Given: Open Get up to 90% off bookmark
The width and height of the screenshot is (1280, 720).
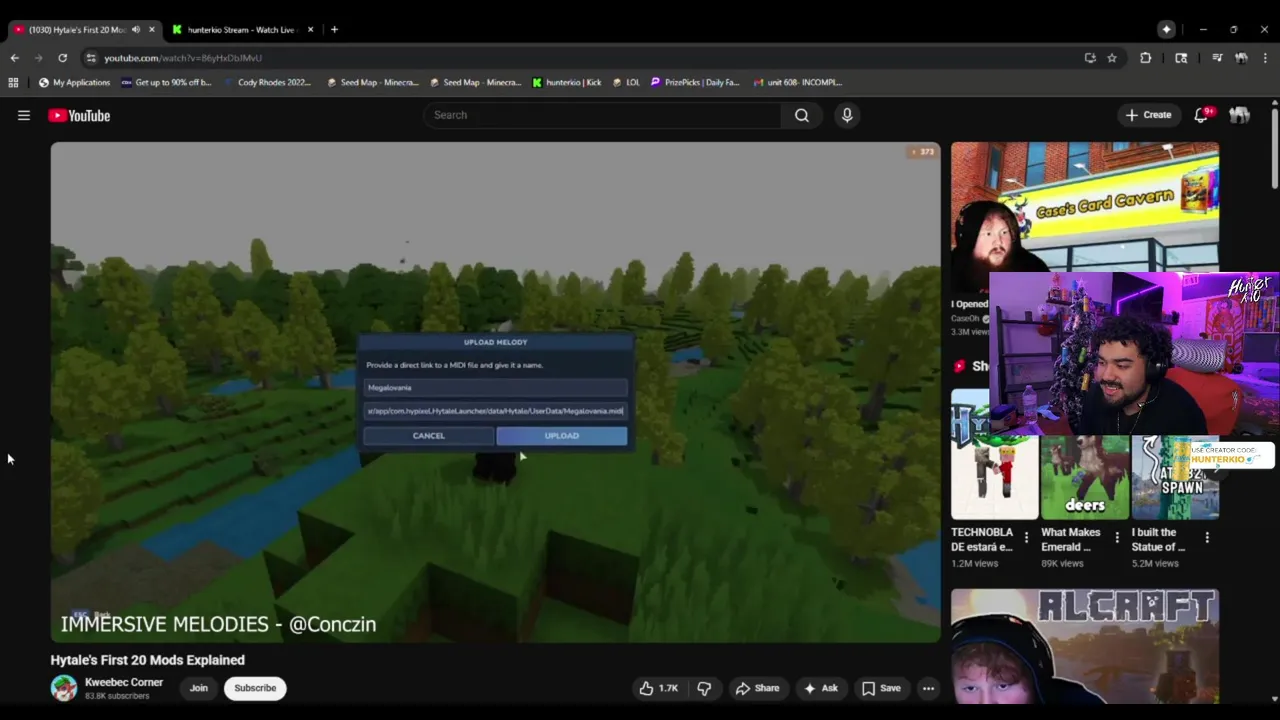Looking at the screenshot, I should click(167, 82).
